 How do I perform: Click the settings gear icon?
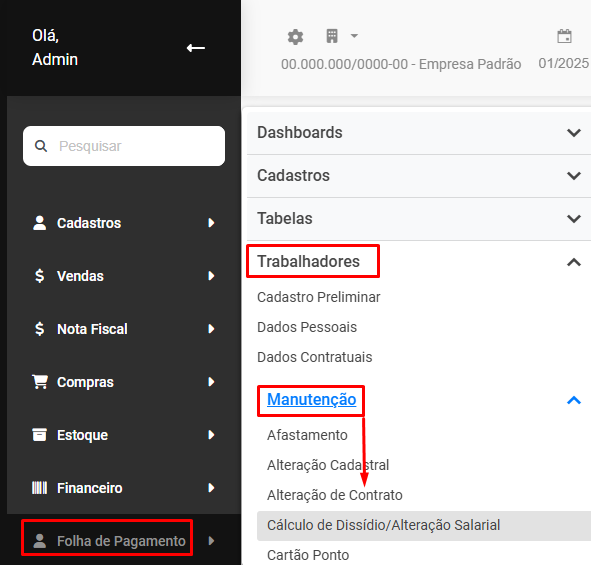click(x=295, y=37)
